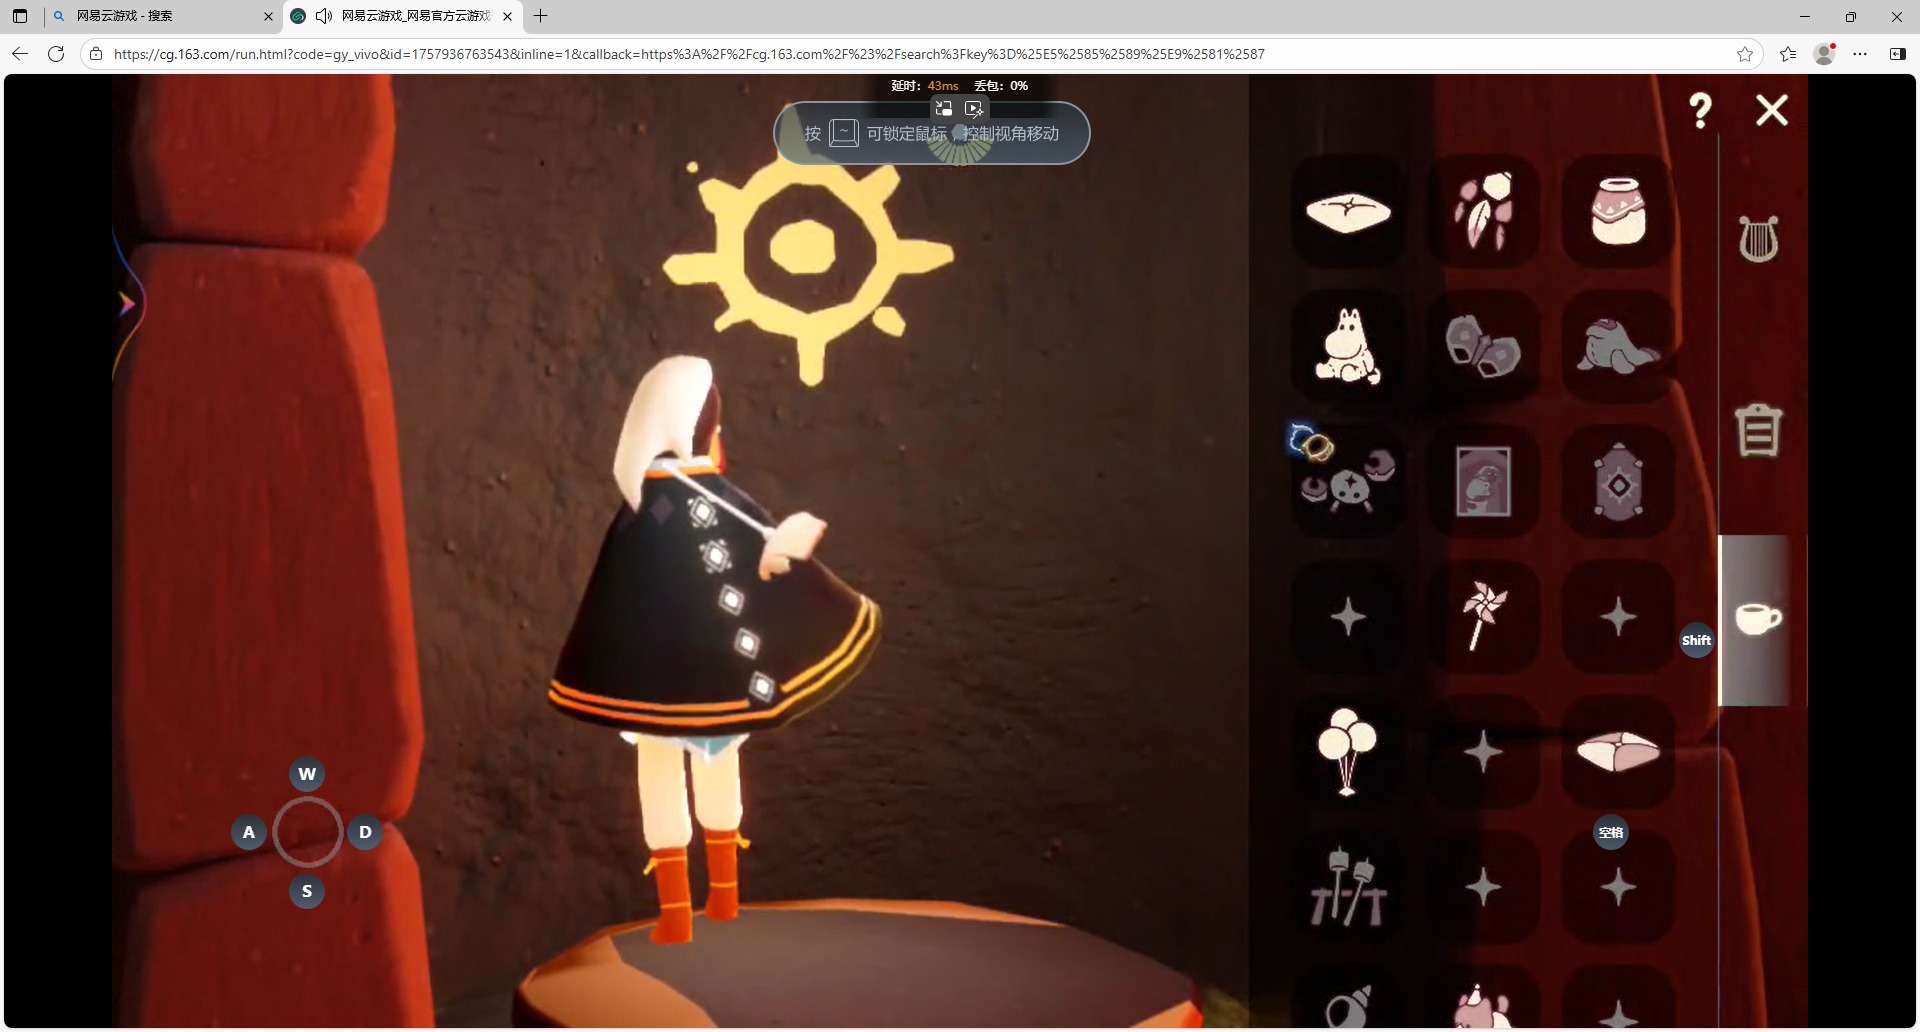Select the crab plush prop
This screenshot has width=1920, height=1032.
[1348, 482]
